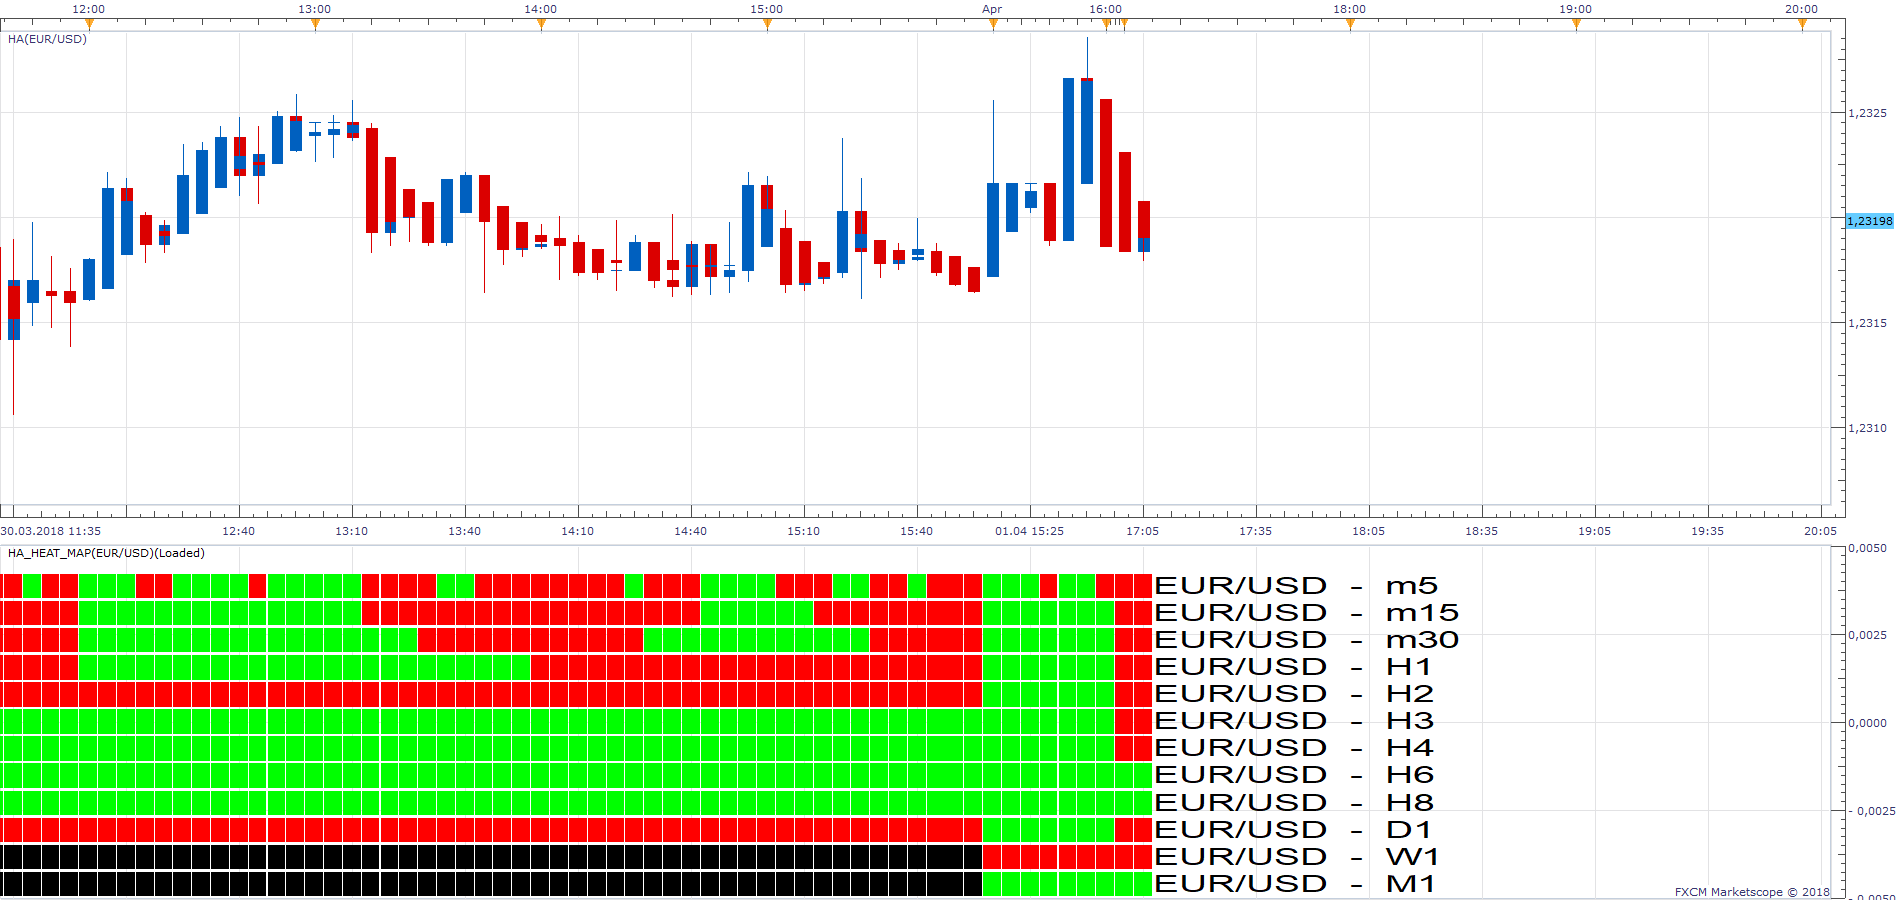Select the EUR/USD - W1 heat map label
Viewport: 1903px width, 900px height.
click(x=1297, y=857)
